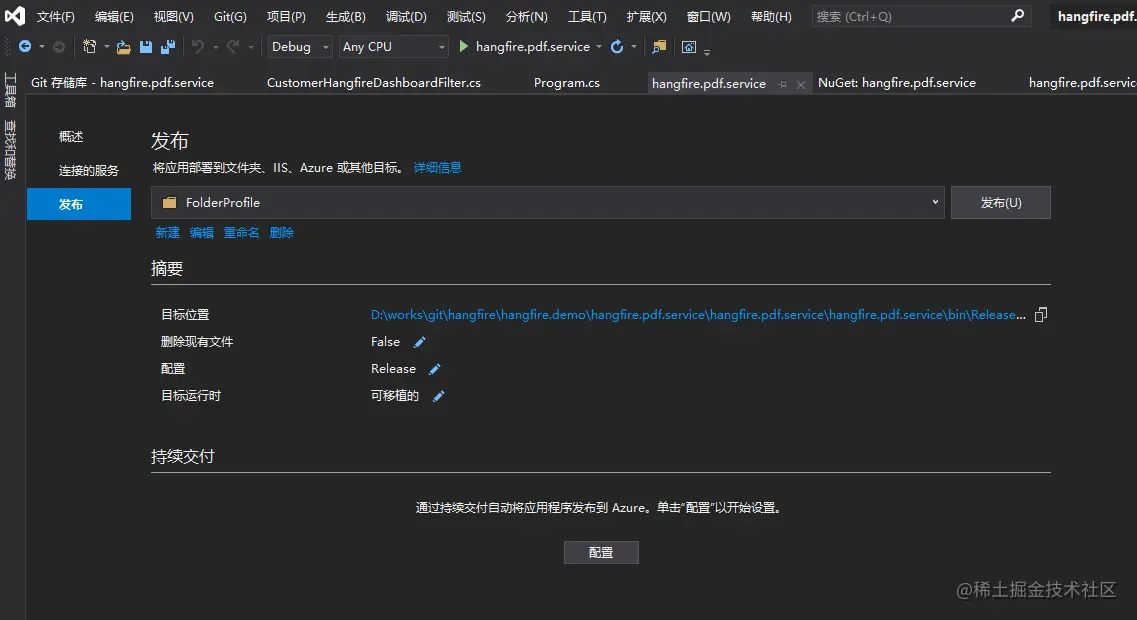Click the 新建 profile link
Screen dimensions: 1137x620
click(x=168, y=232)
